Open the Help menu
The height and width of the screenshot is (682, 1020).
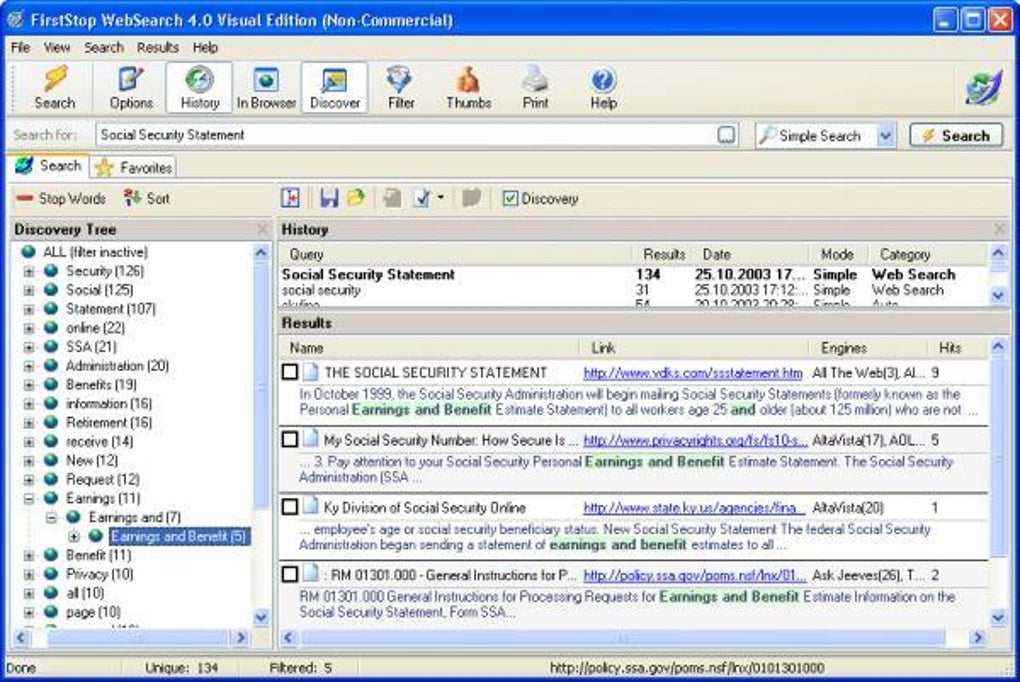coord(205,48)
